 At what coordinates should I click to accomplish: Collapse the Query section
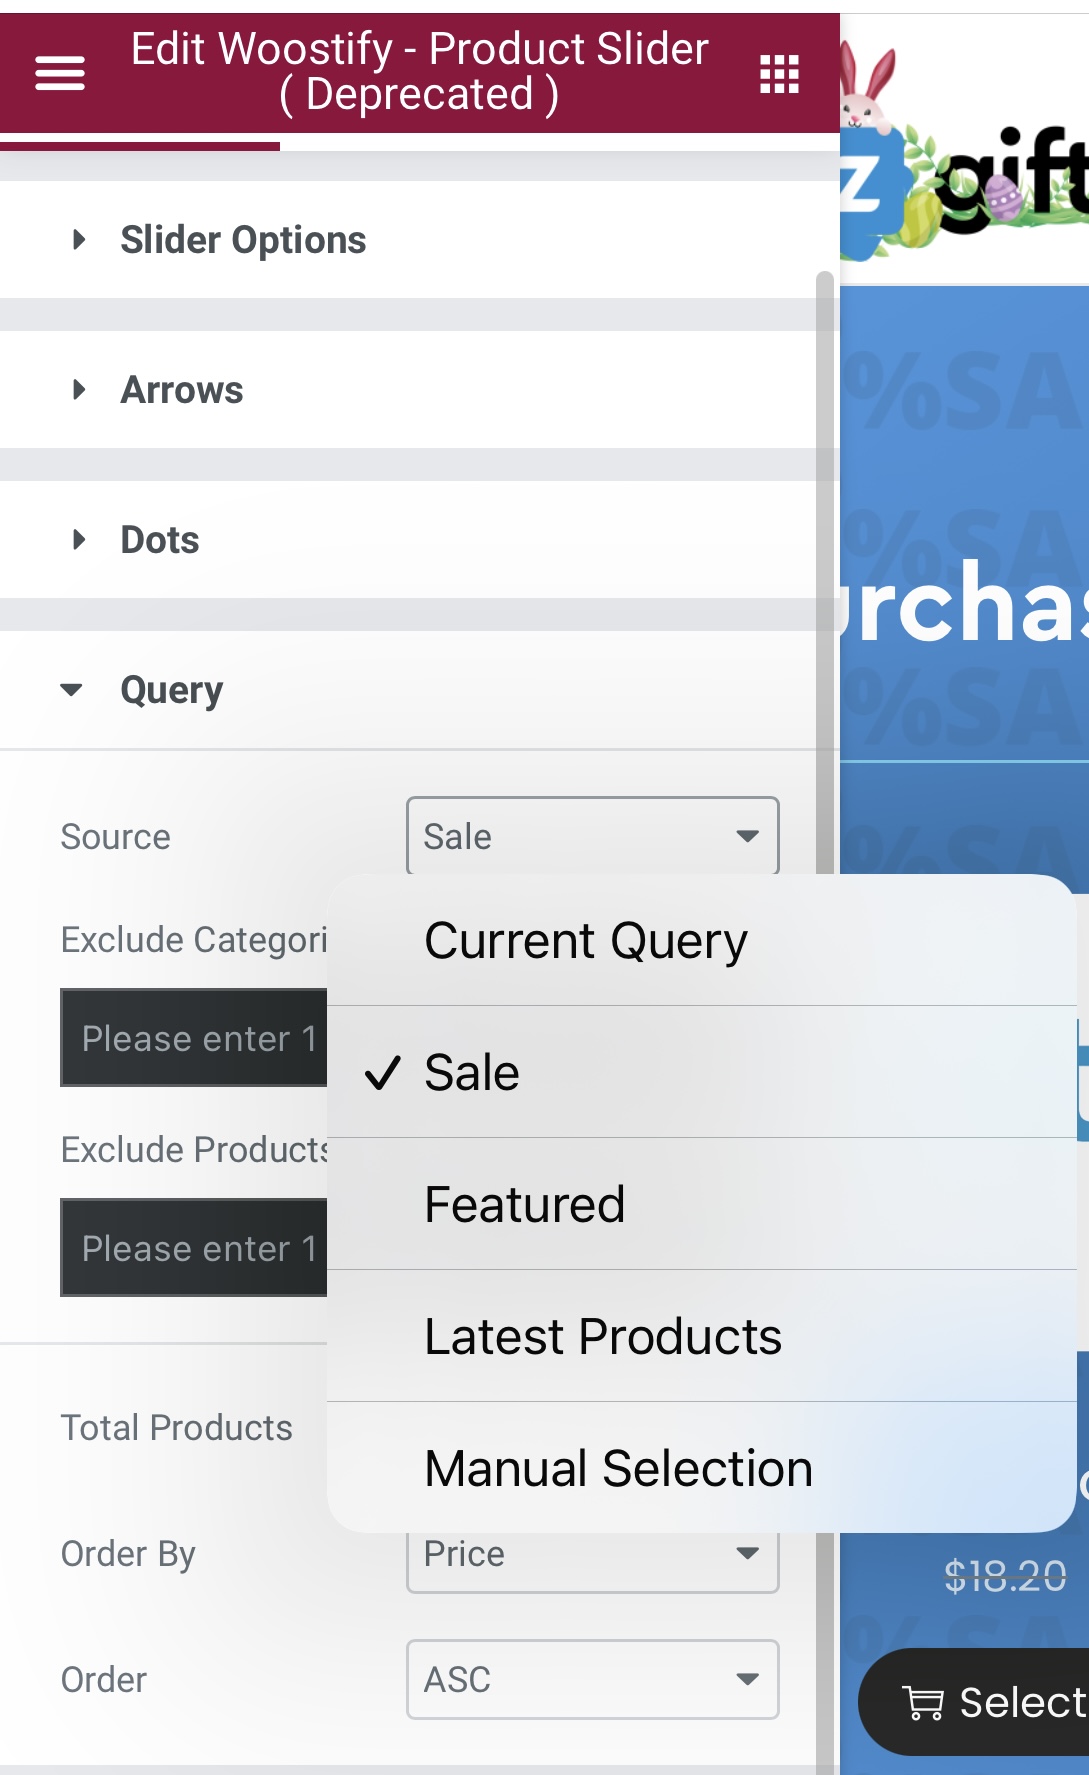pos(420,690)
